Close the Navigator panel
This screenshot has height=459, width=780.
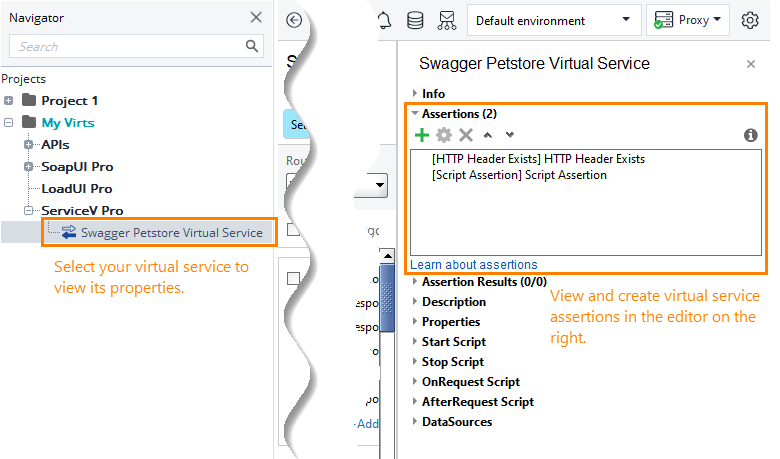tap(256, 17)
